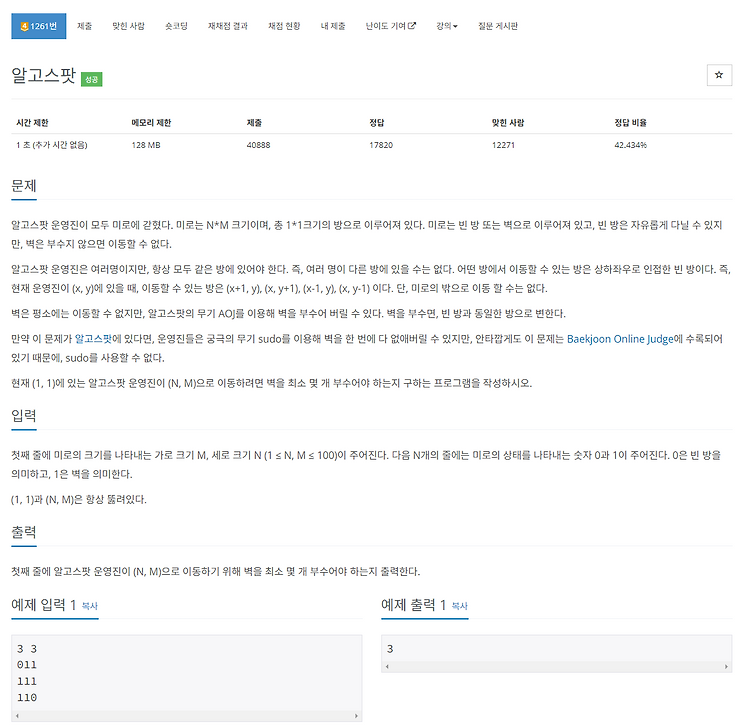Open the 1261번 problem tab
750x727 pixels.
(39, 26)
